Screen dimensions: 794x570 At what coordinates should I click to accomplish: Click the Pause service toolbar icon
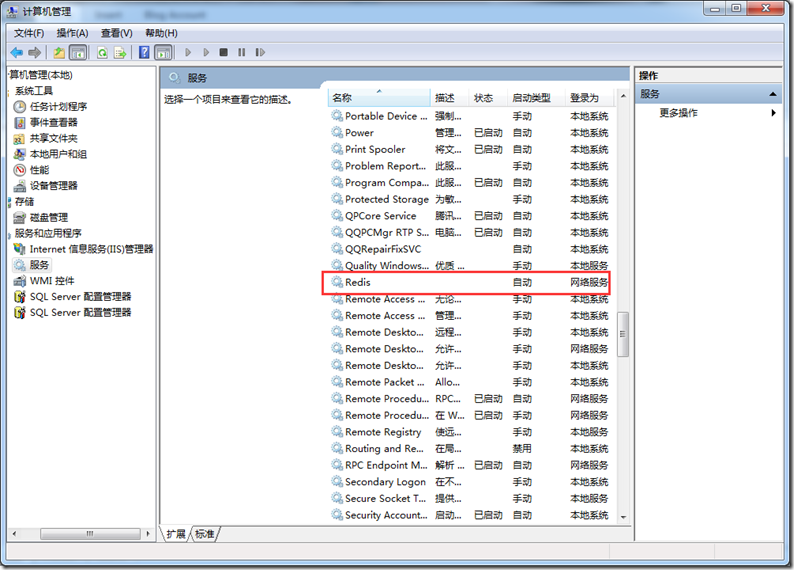tap(242, 52)
